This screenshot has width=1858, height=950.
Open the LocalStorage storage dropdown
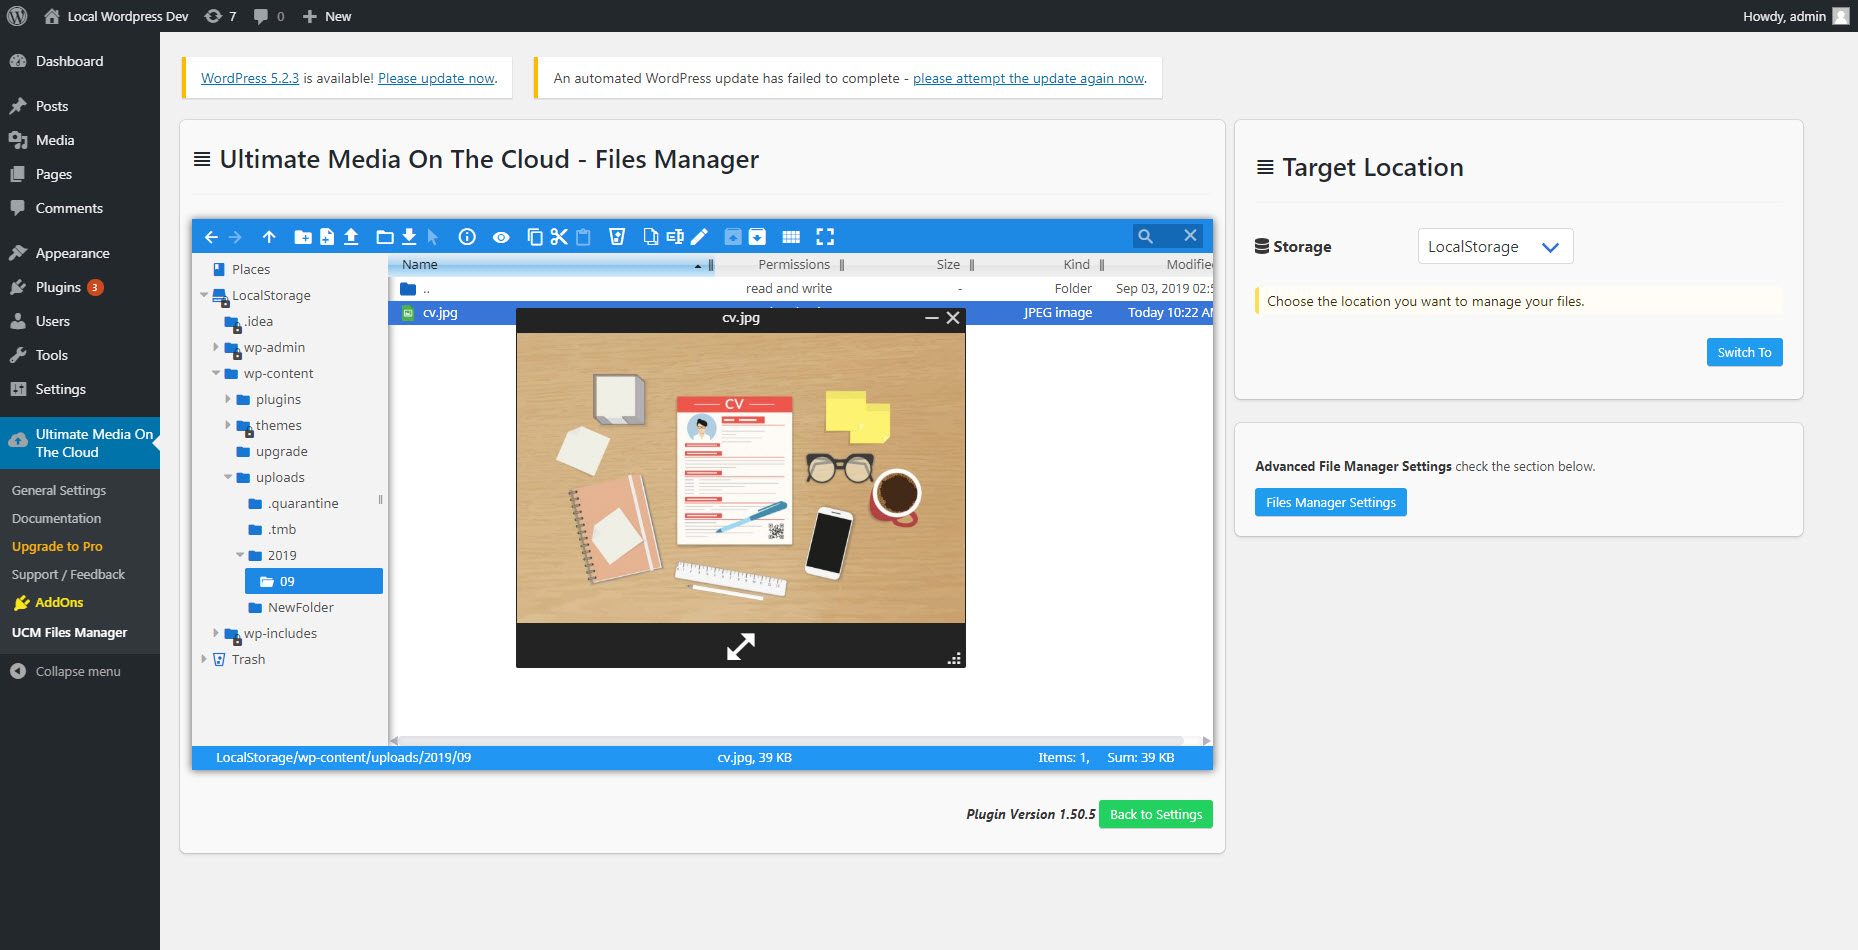click(1495, 247)
